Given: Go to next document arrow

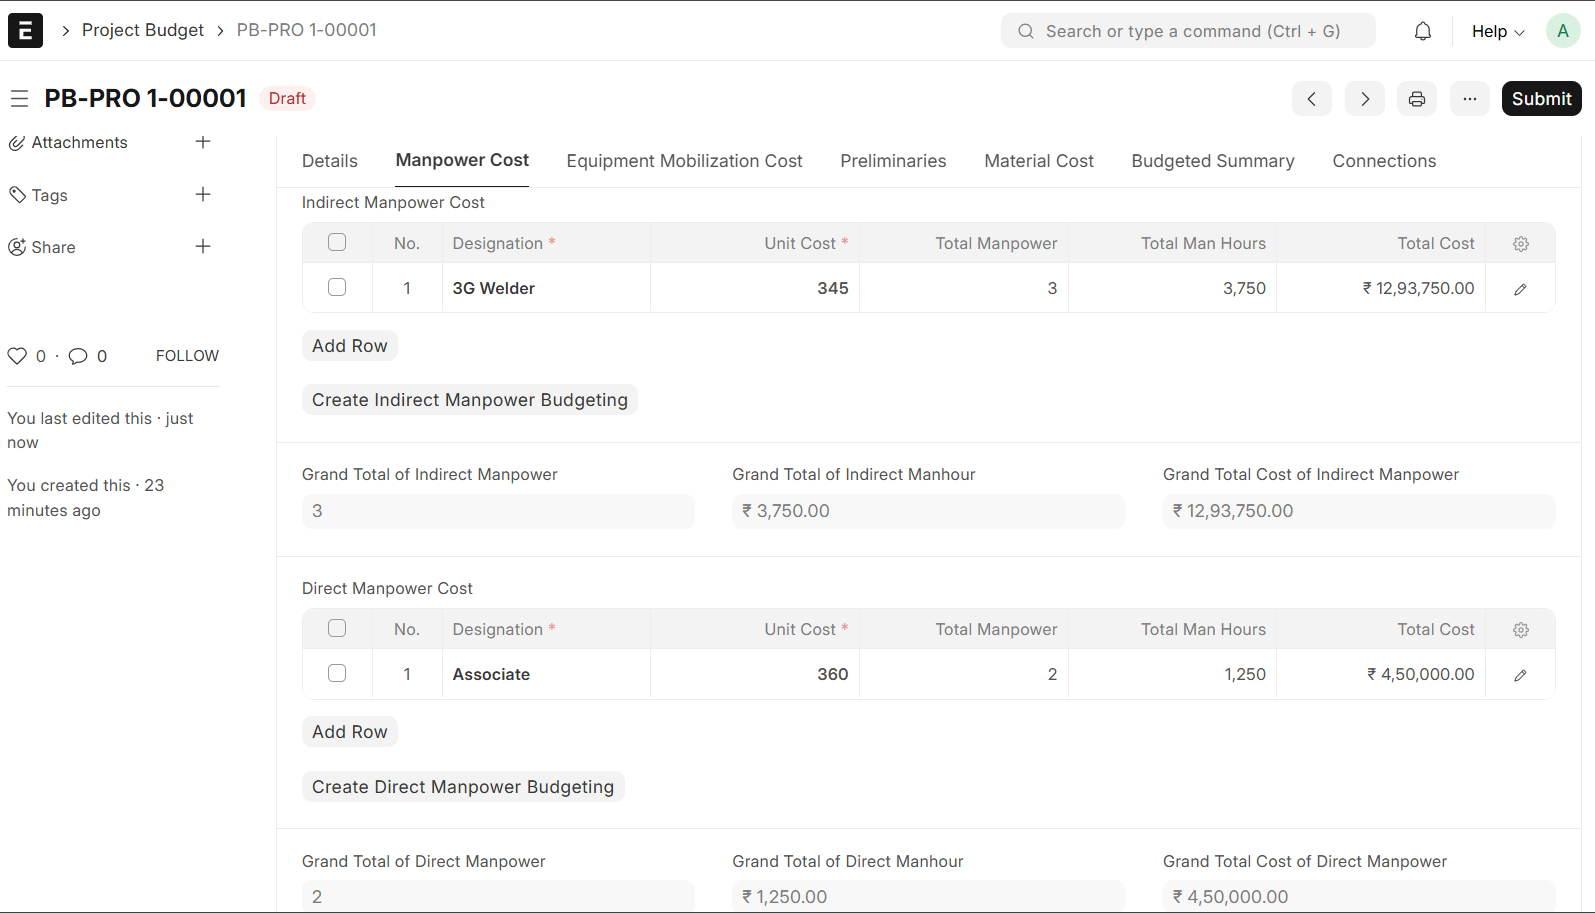Looking at the screenshot, I should point(1364,99).
